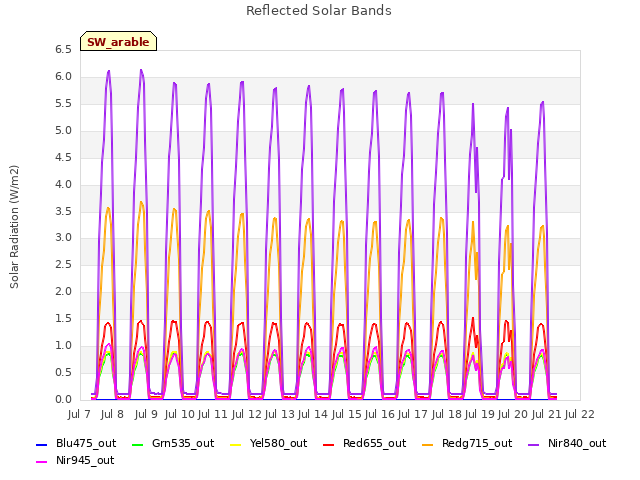
Task: Click the Jul 11 x-axis label
Action: click(x=213, y=414)
